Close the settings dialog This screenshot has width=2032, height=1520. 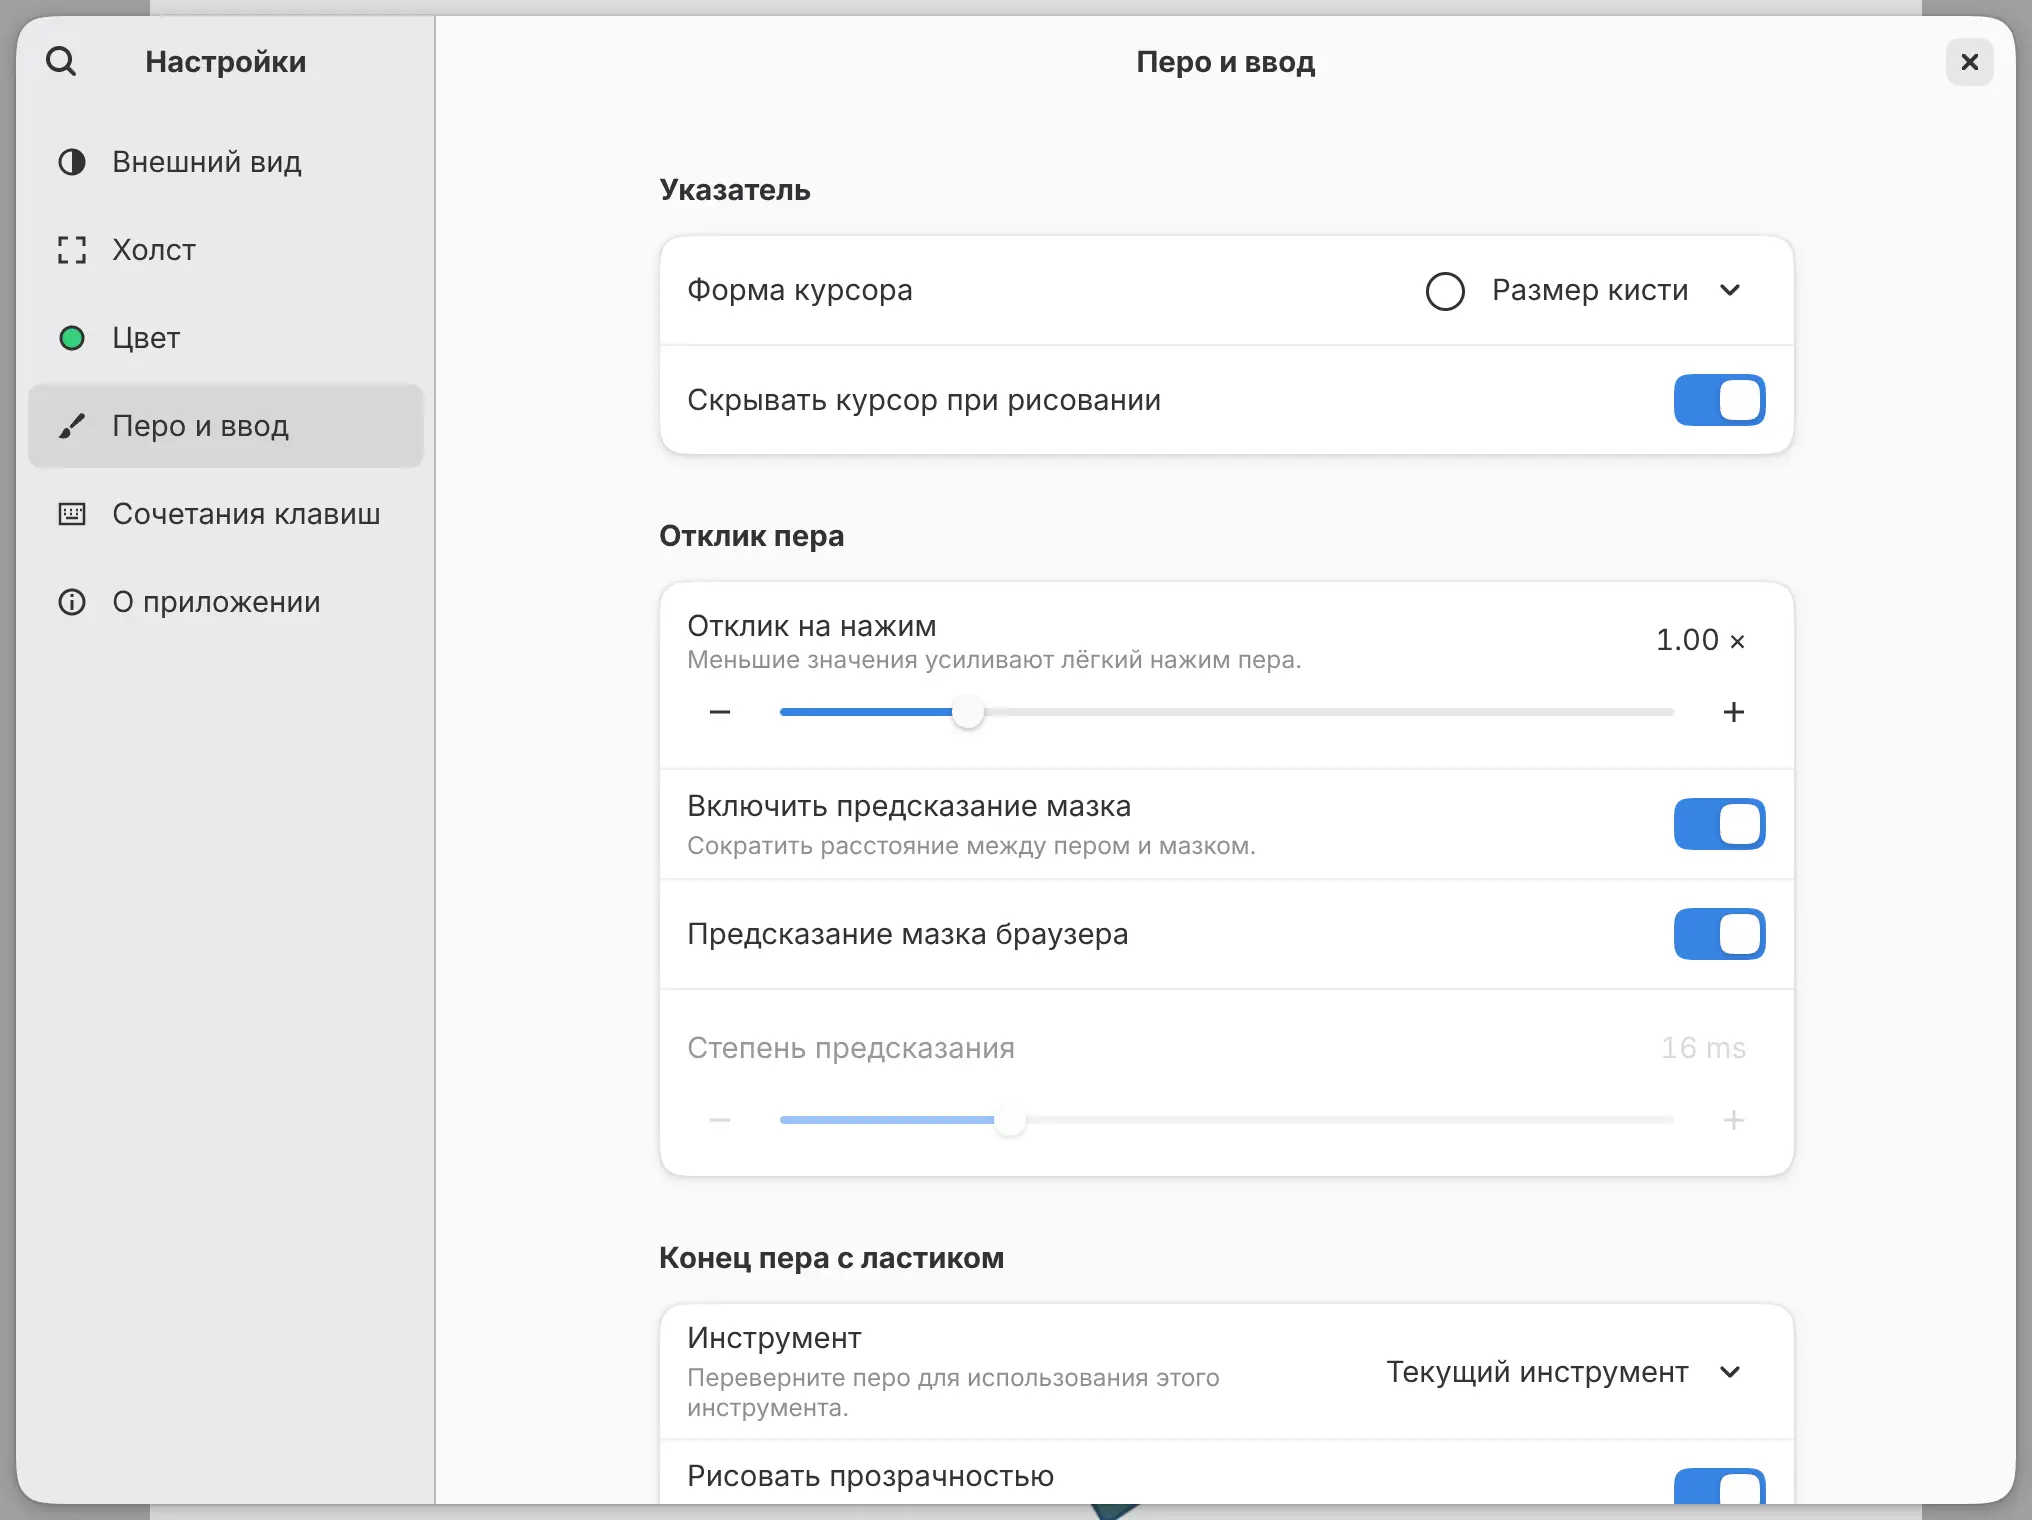[1970, 62]
